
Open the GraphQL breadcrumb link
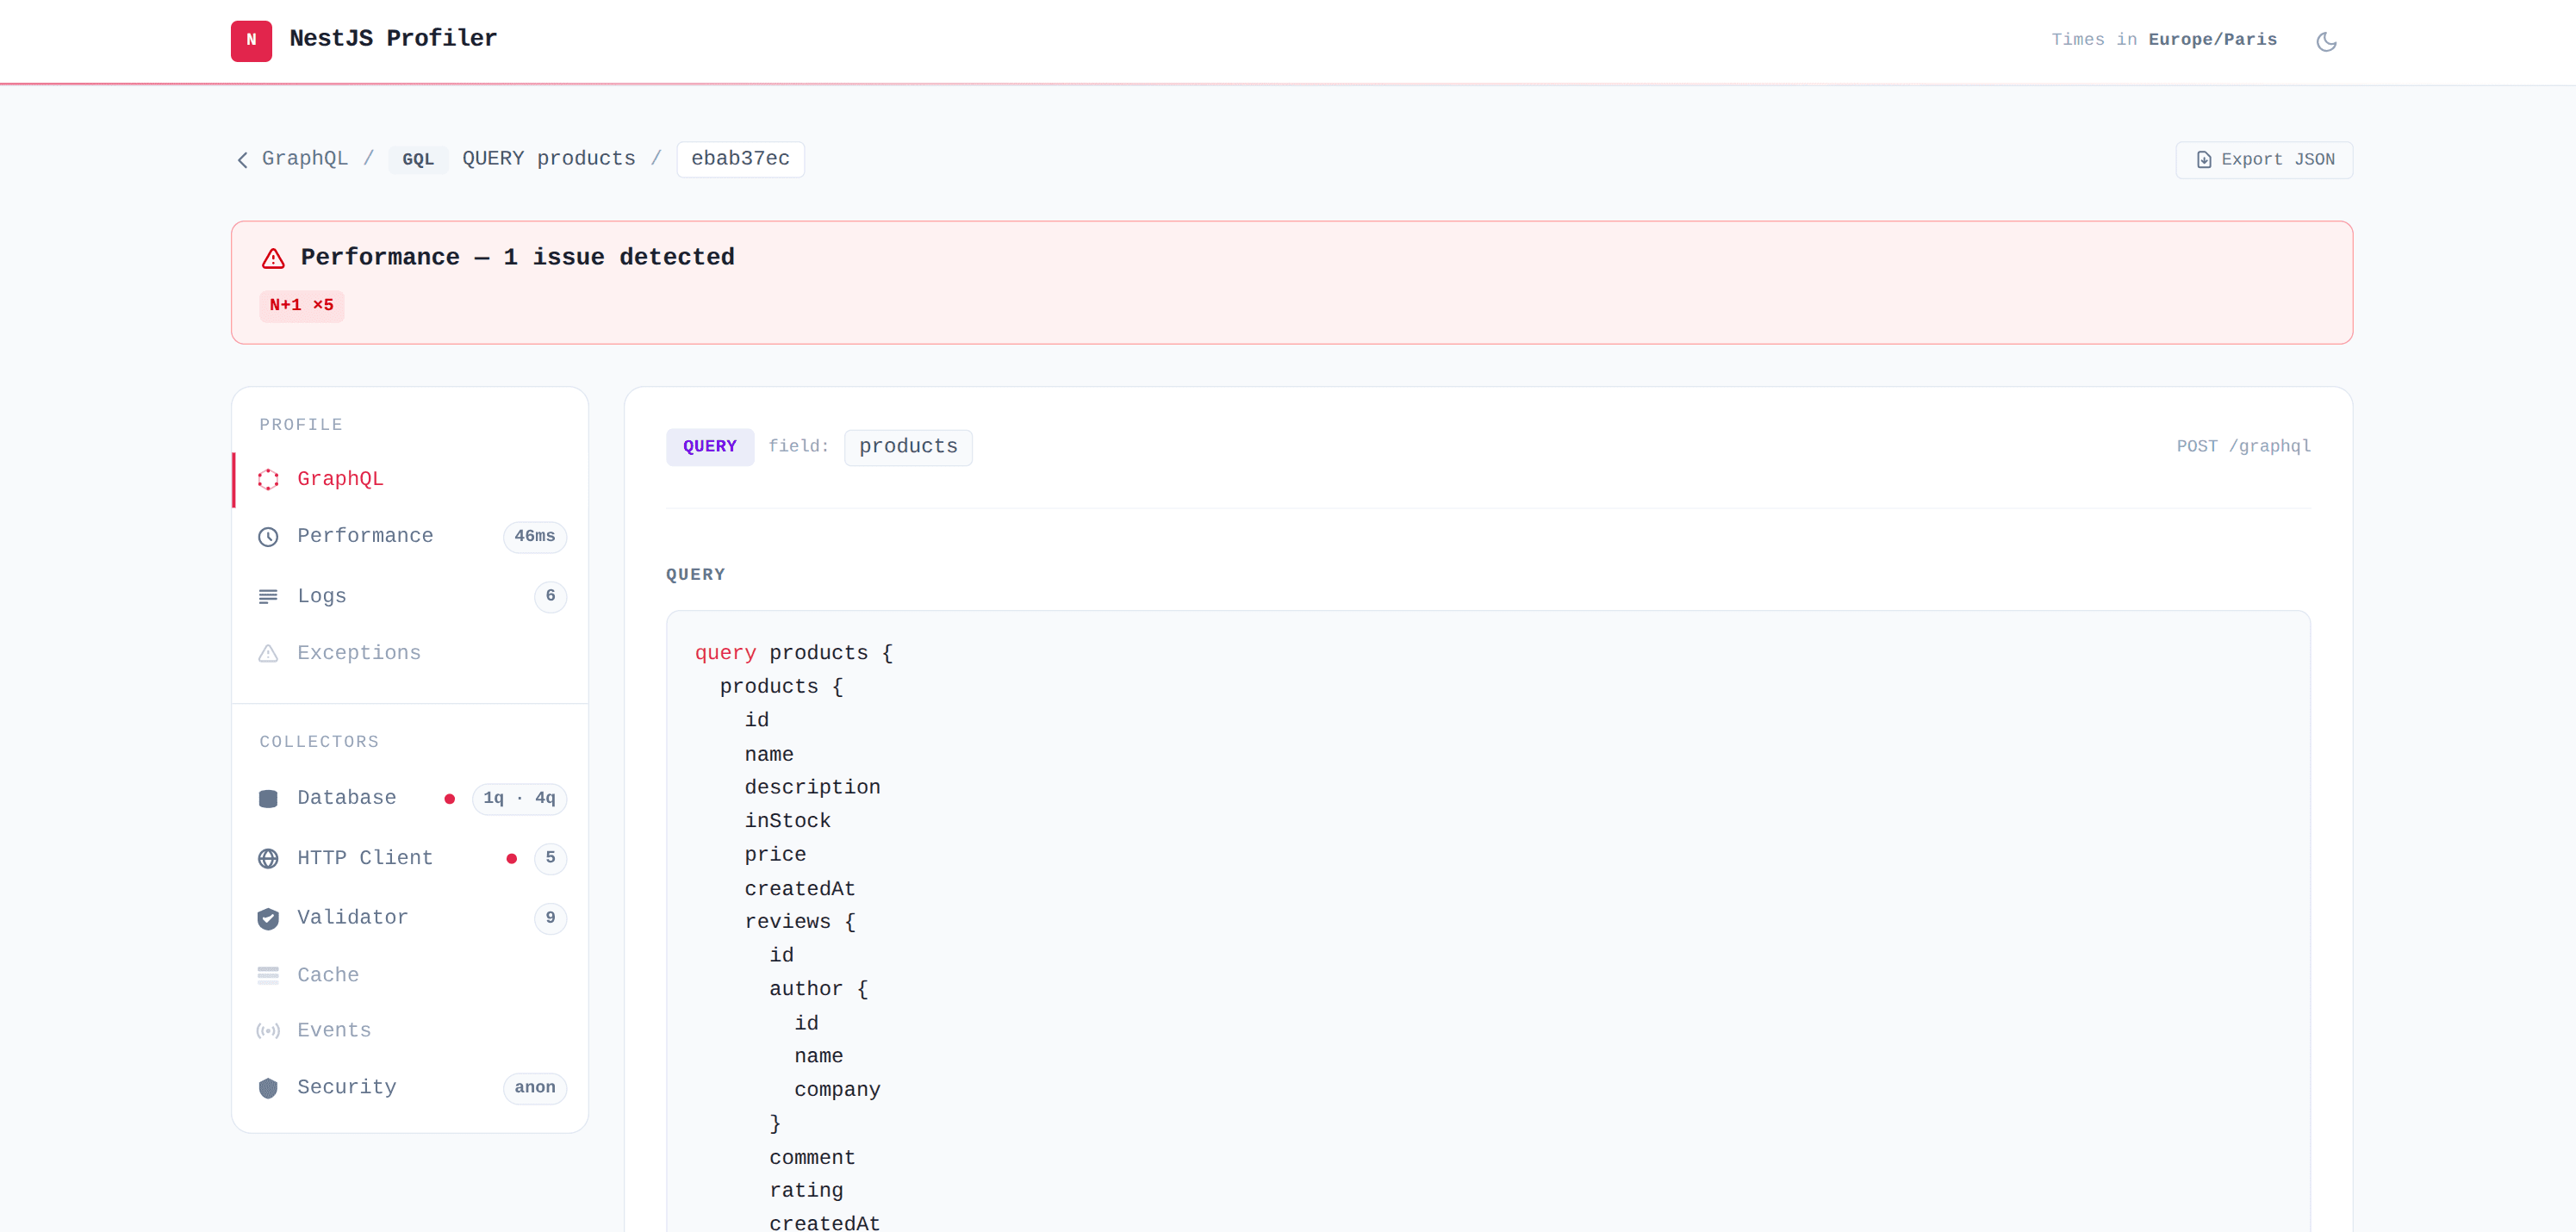click(x=305, y=159)
